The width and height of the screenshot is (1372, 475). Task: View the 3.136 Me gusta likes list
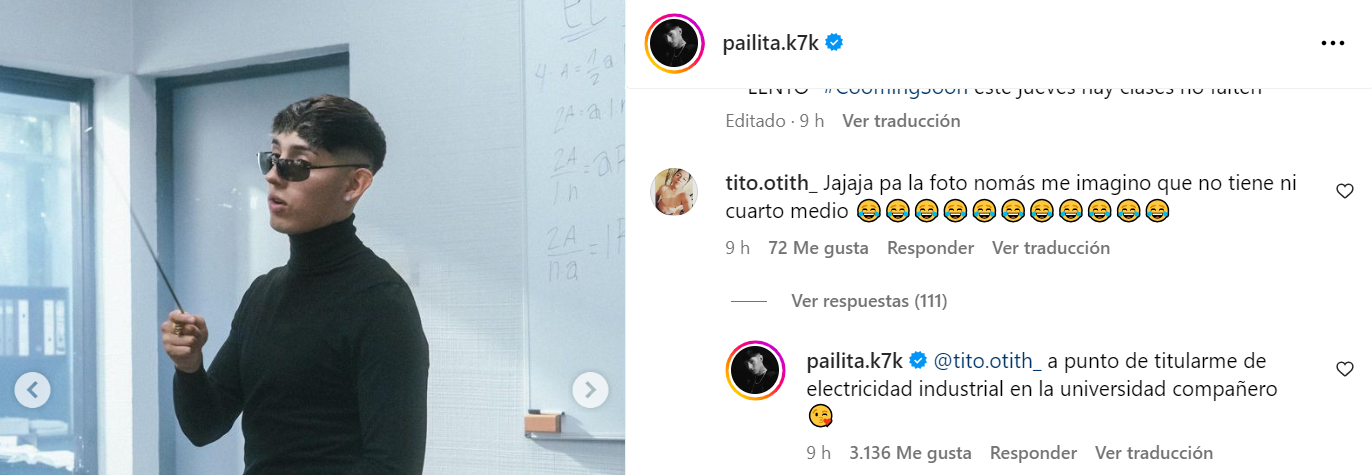pos(910,453)
